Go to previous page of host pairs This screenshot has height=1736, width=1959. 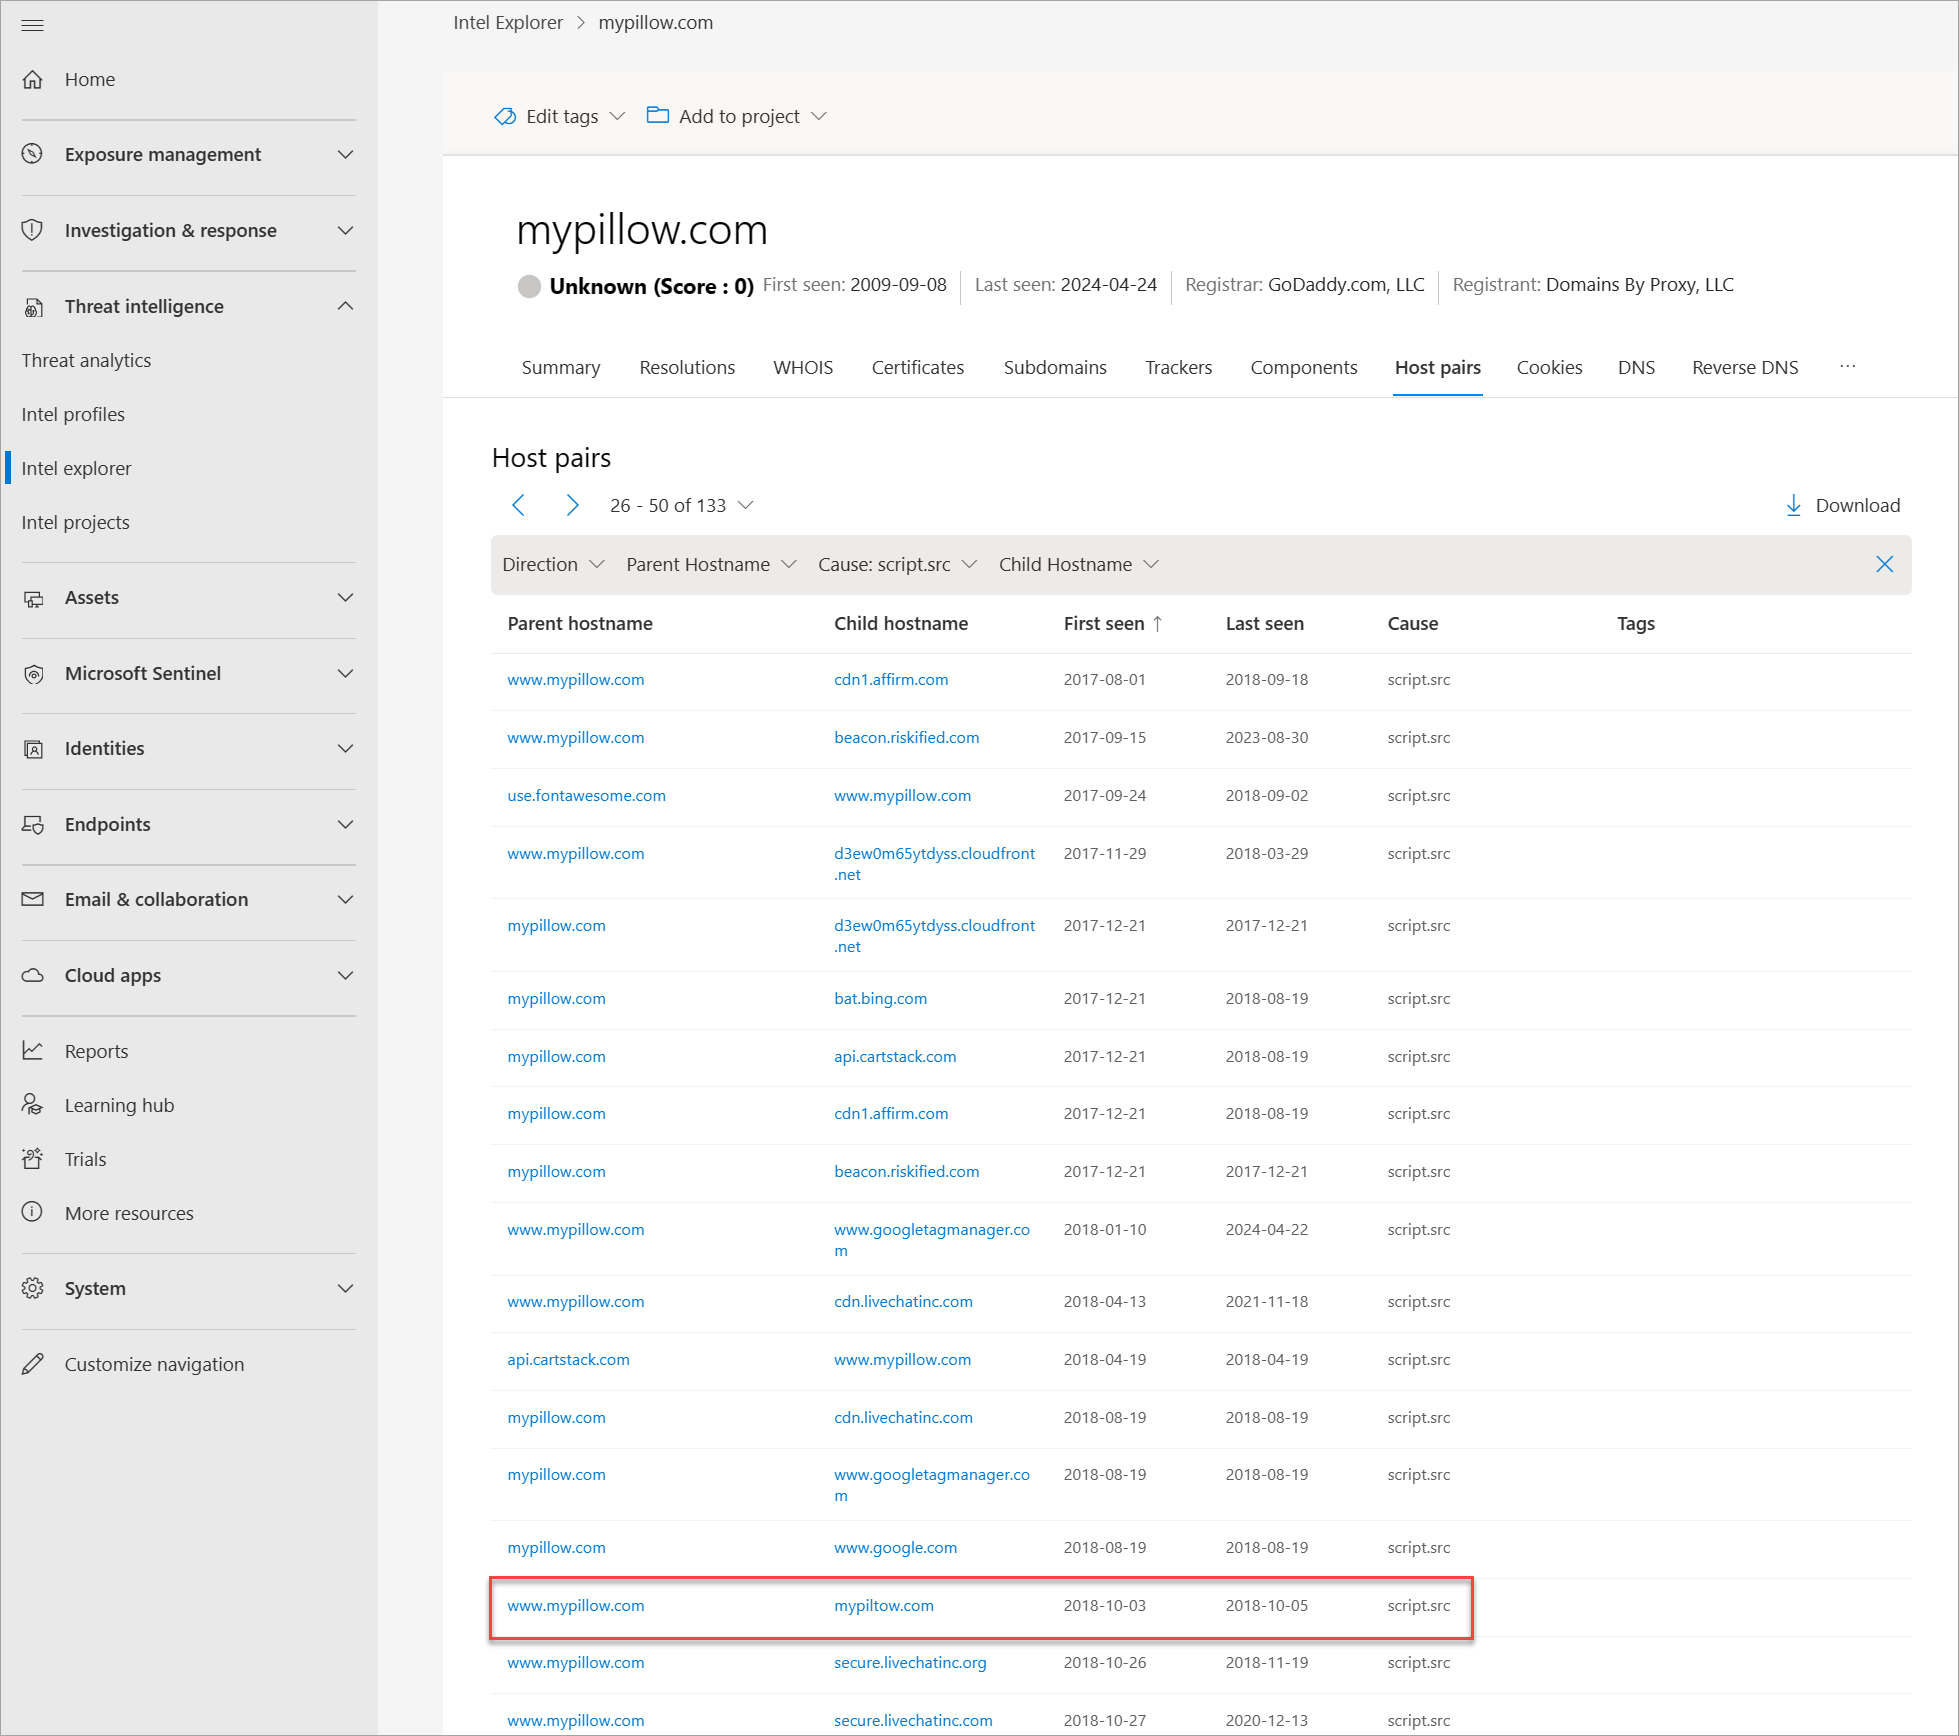point(518,506)
